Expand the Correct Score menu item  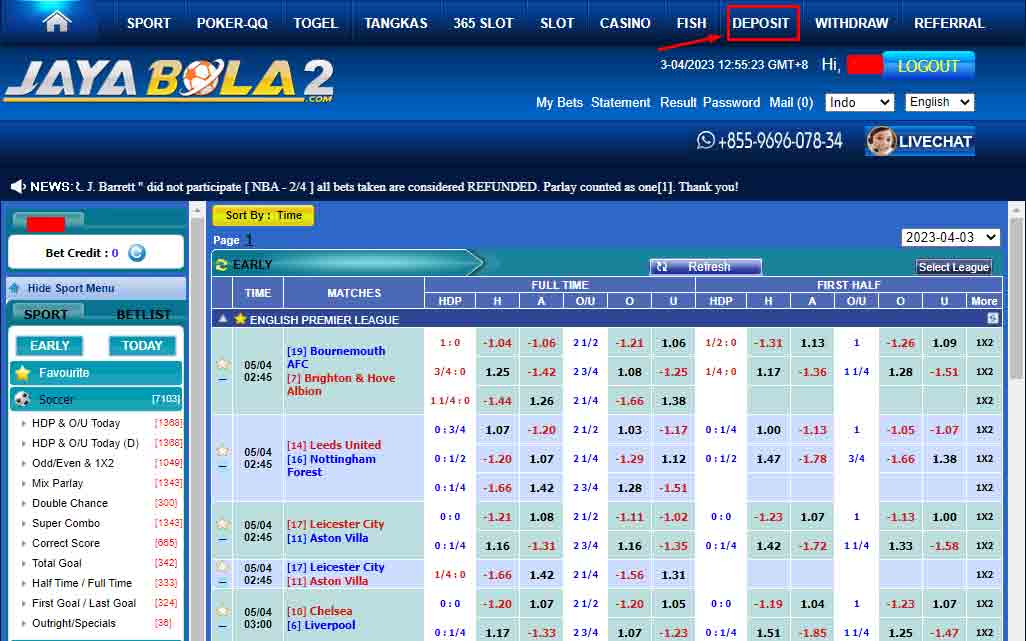[x=66, y=544]
